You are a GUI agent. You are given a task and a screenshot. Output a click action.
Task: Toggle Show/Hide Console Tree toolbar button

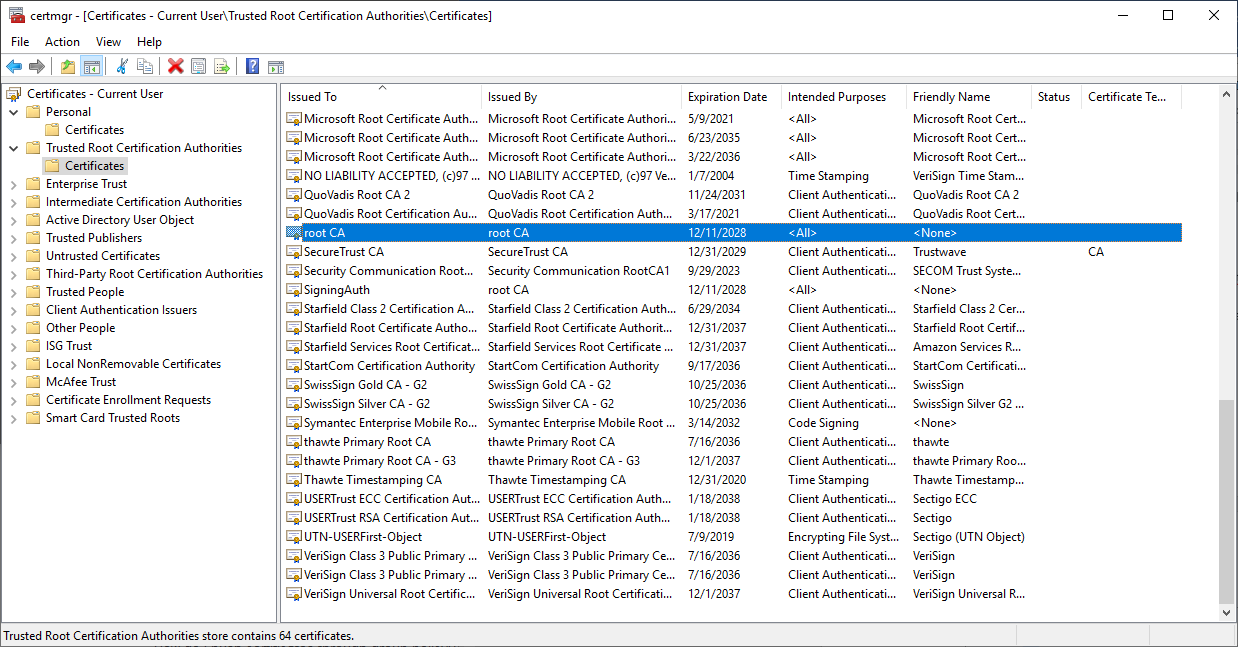[91, 67]
